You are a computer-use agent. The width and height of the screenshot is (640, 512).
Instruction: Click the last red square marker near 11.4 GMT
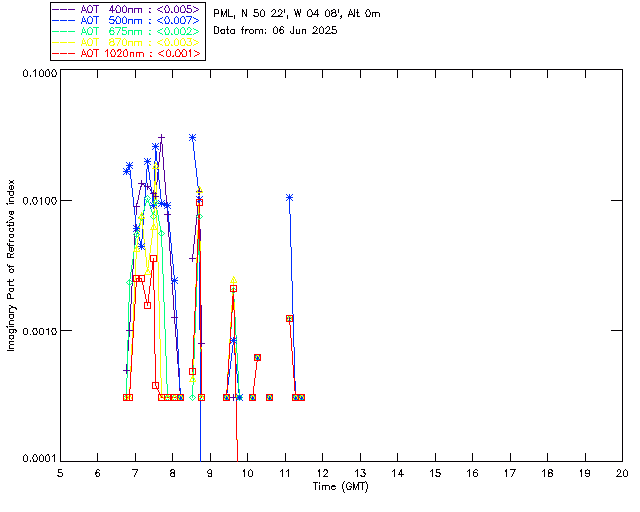(x=301, y=397)
